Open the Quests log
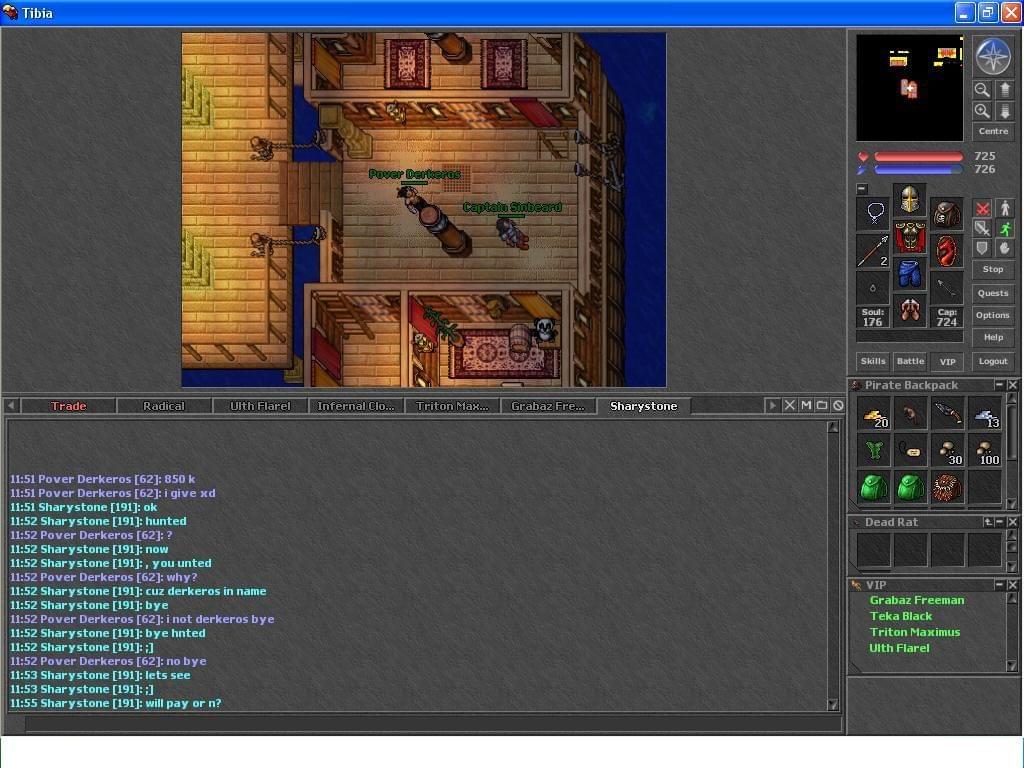Viewport: 1024px width, 768px height. (993, 293)
